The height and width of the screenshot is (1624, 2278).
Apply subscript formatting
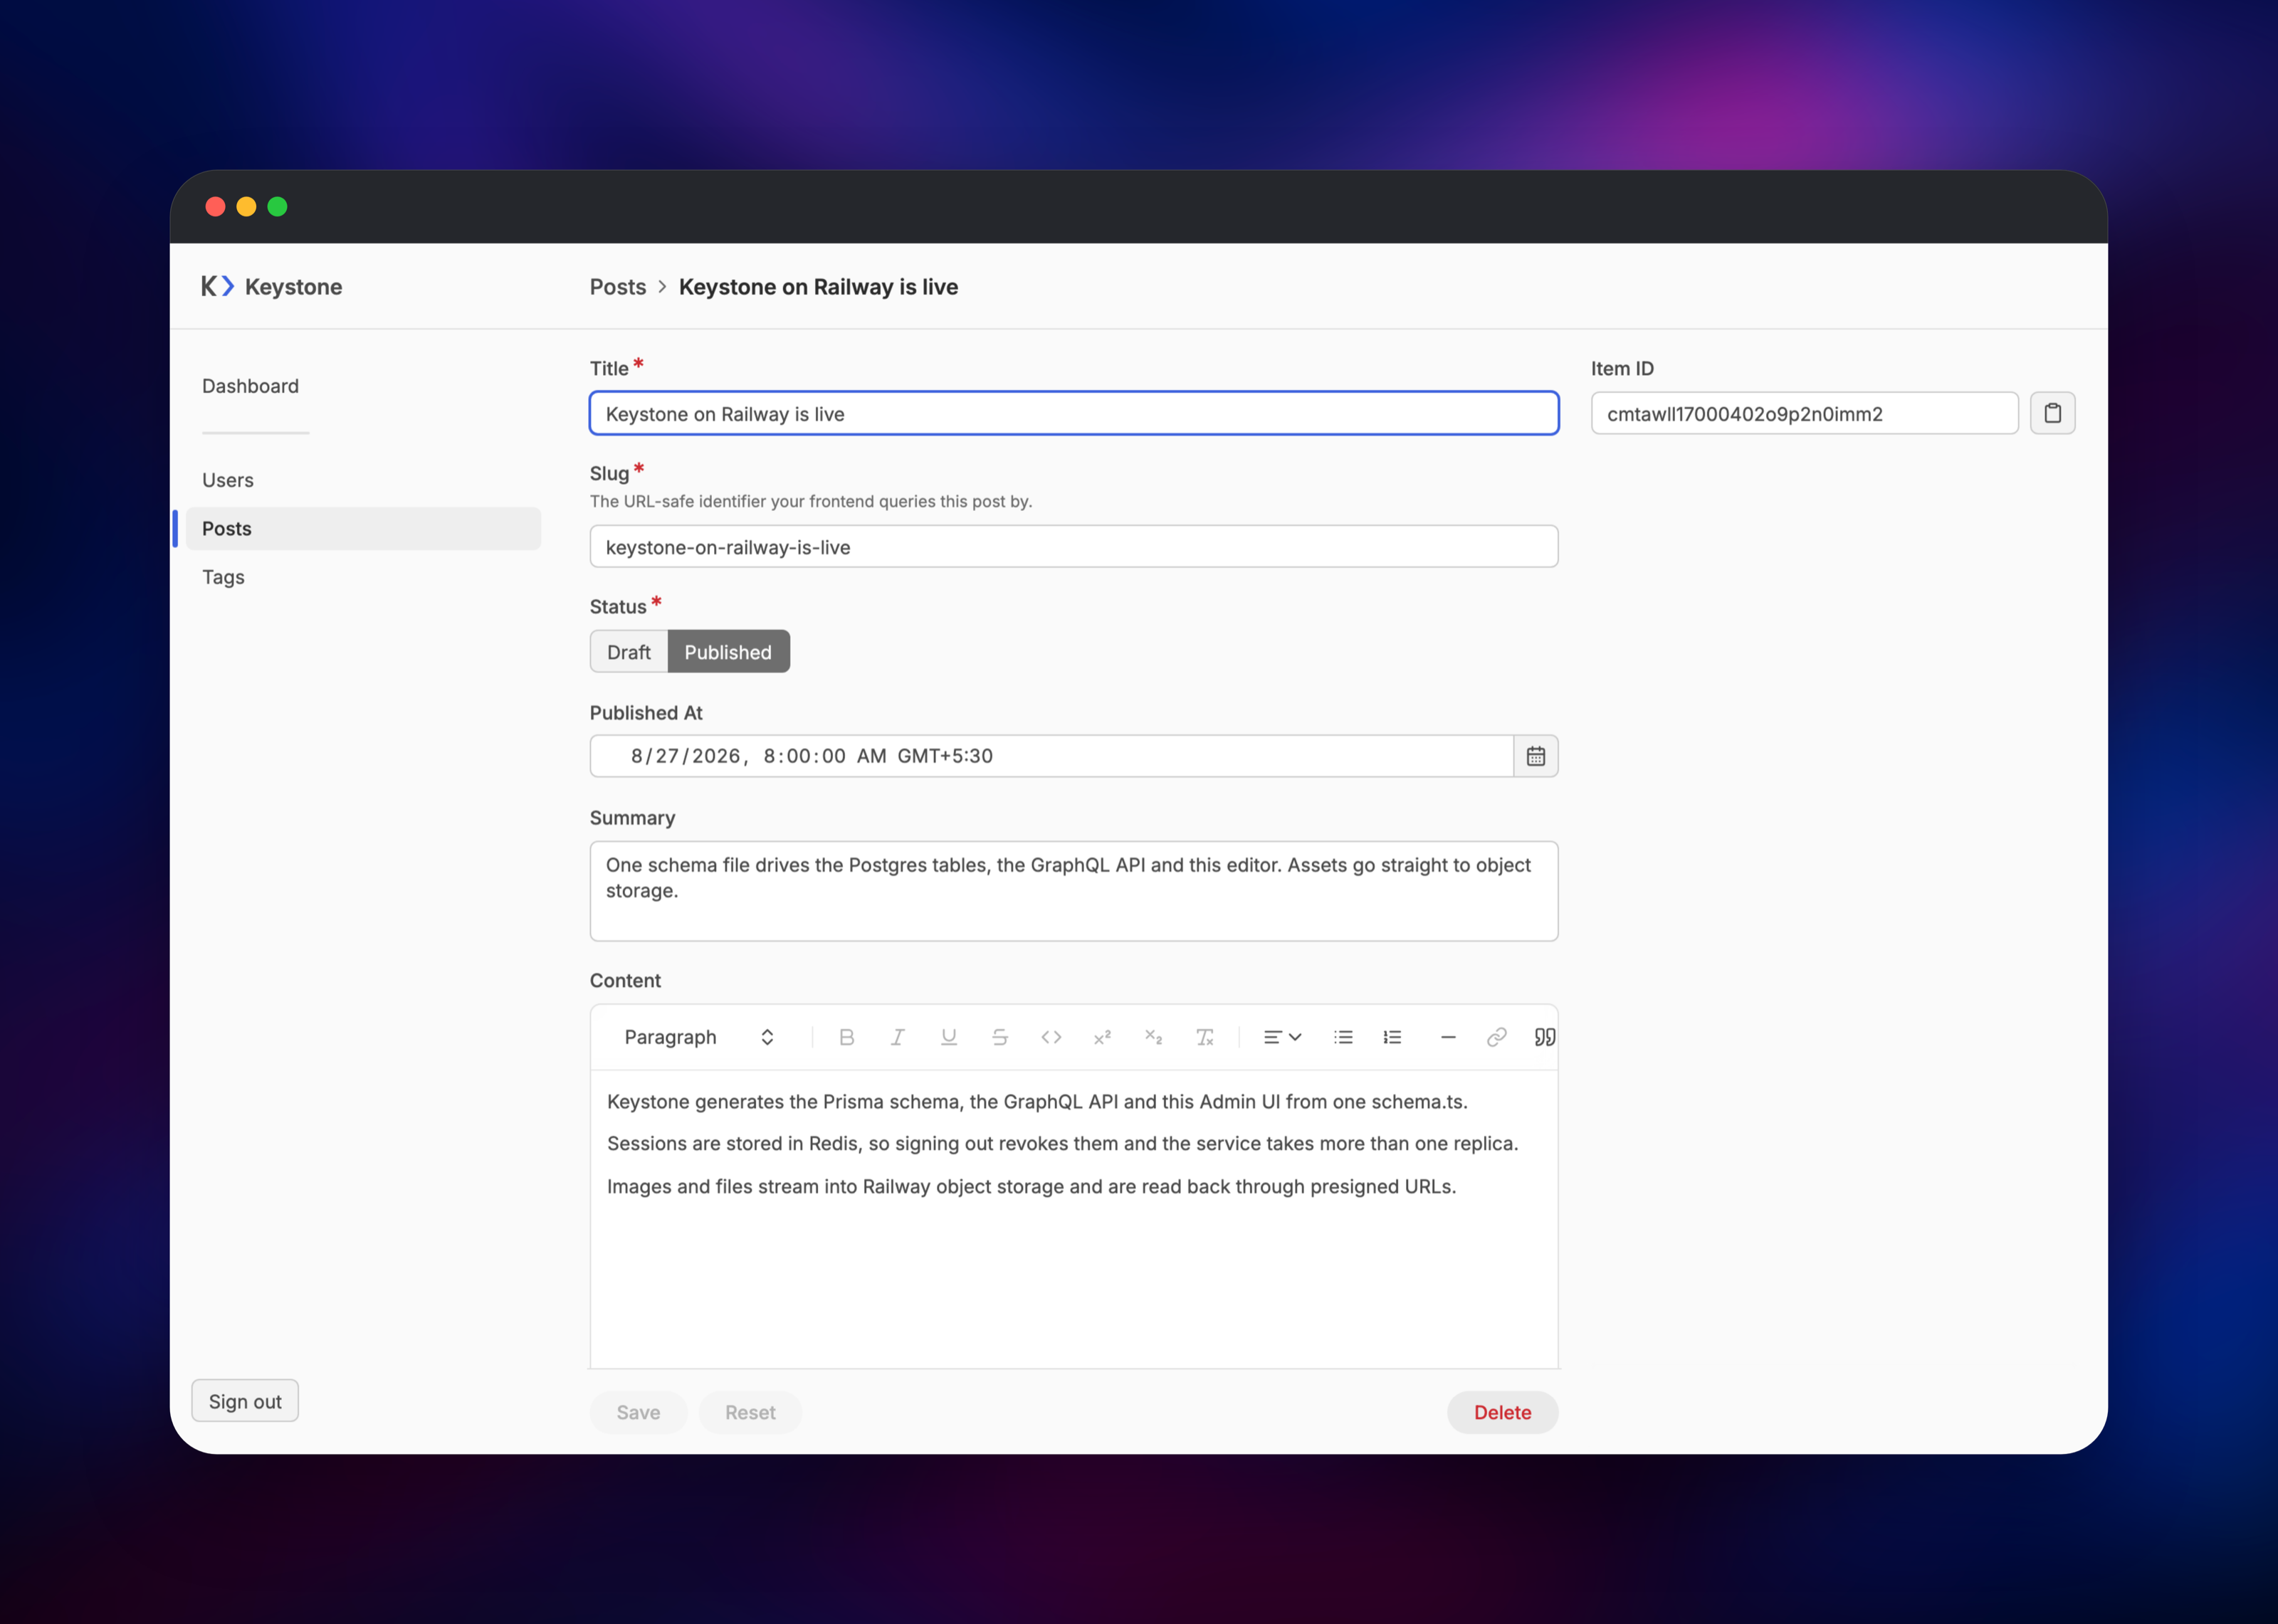pos(1153,1037)
